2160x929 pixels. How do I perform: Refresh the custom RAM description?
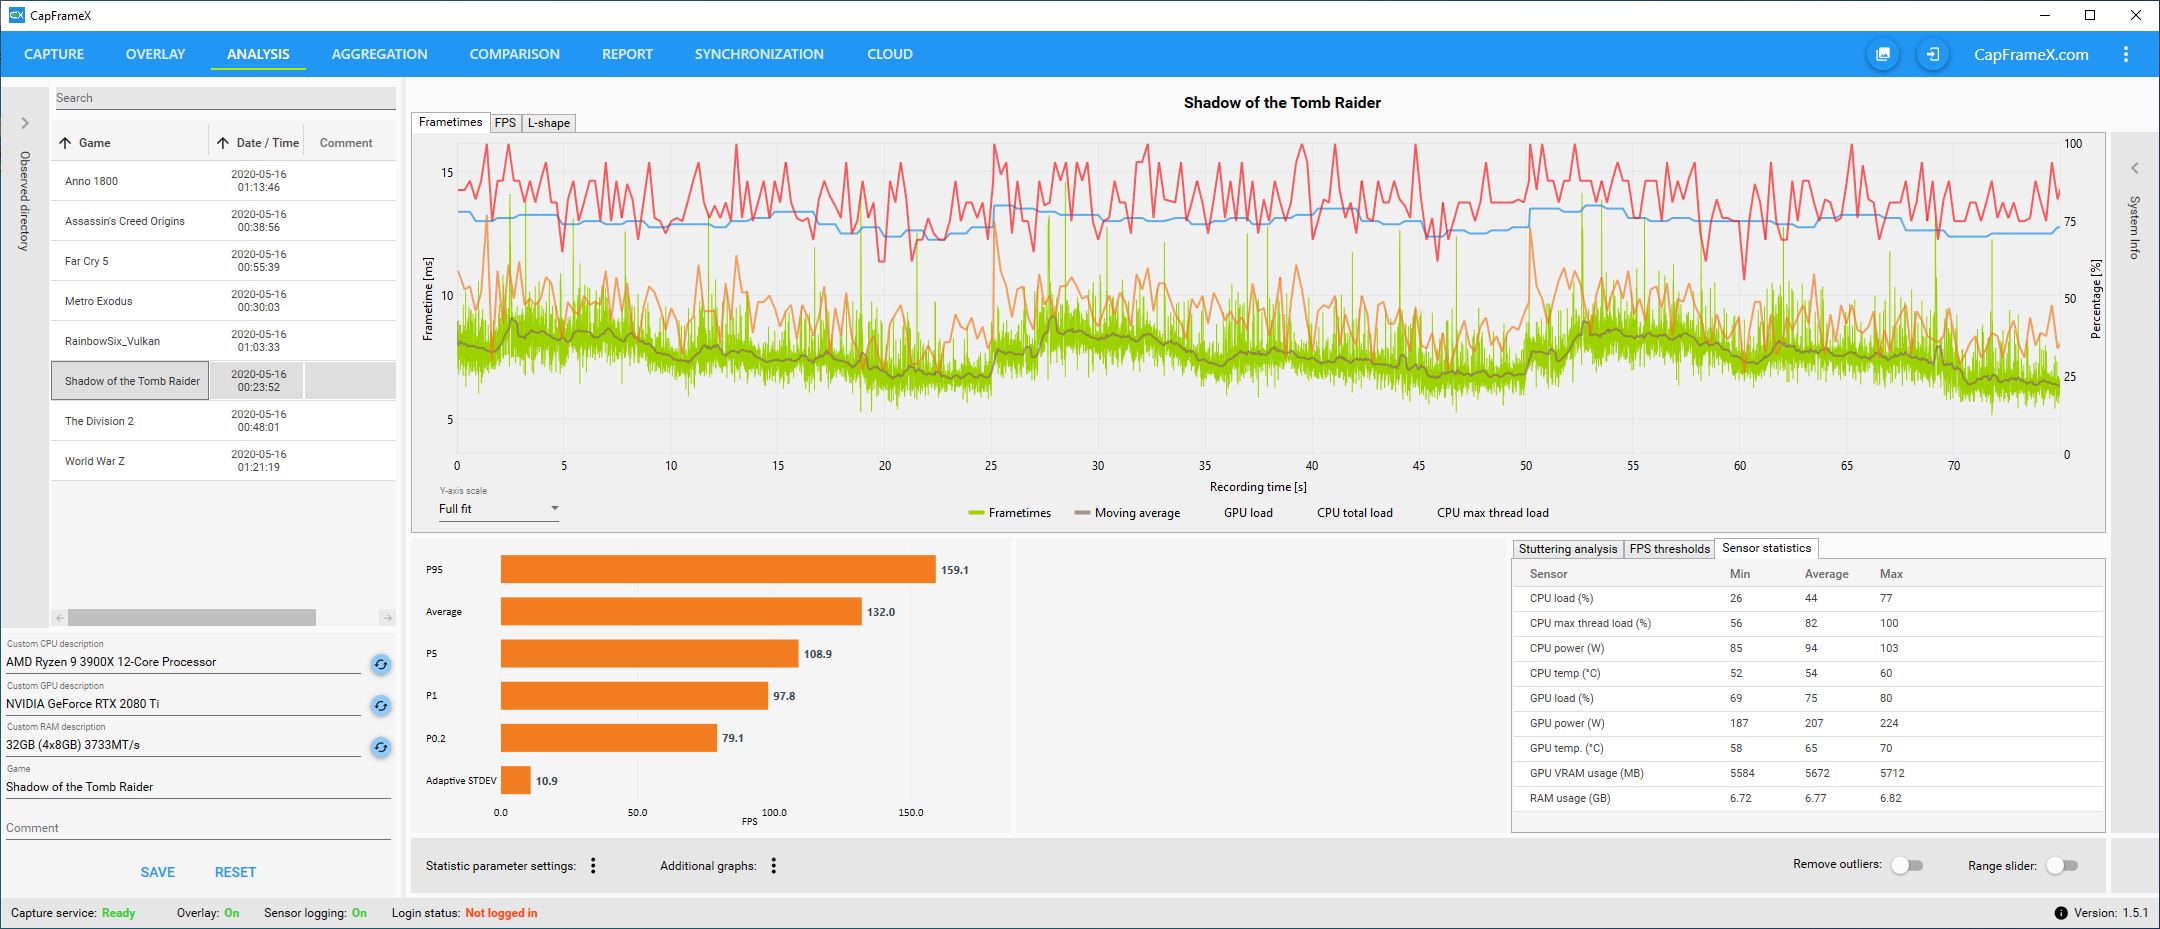[x=381, y=748]
